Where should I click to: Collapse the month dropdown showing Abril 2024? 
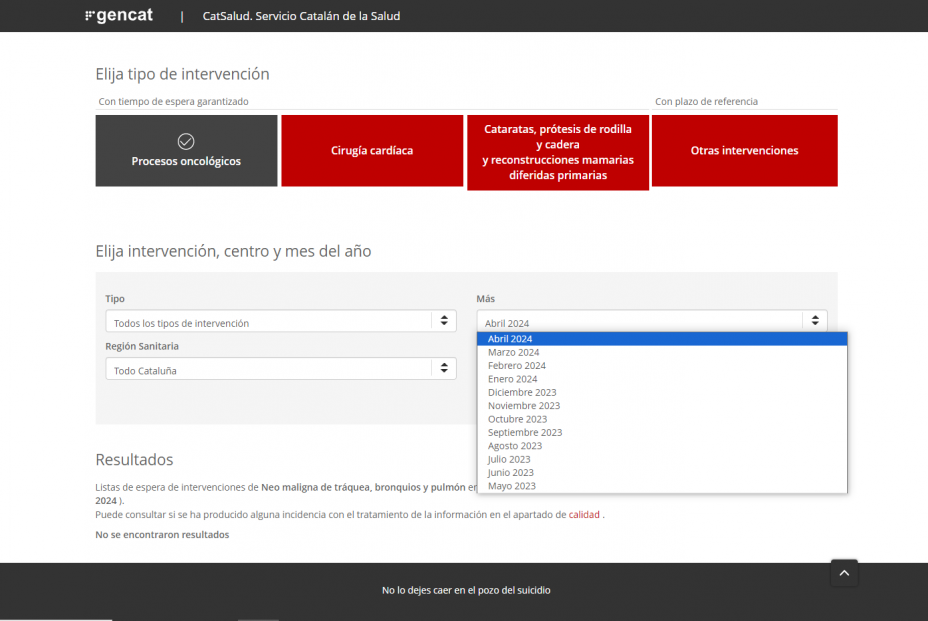pos(652,322)
